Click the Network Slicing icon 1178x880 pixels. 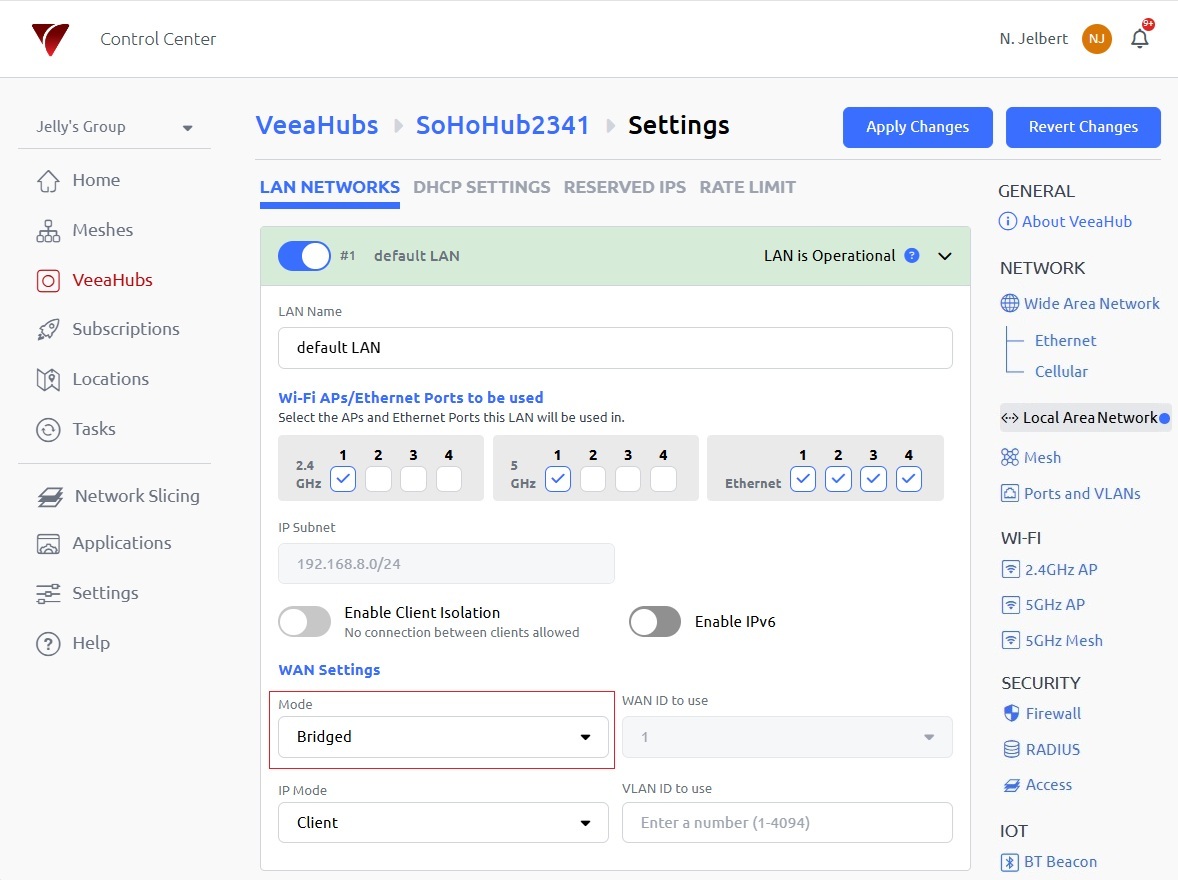point(50,497)
